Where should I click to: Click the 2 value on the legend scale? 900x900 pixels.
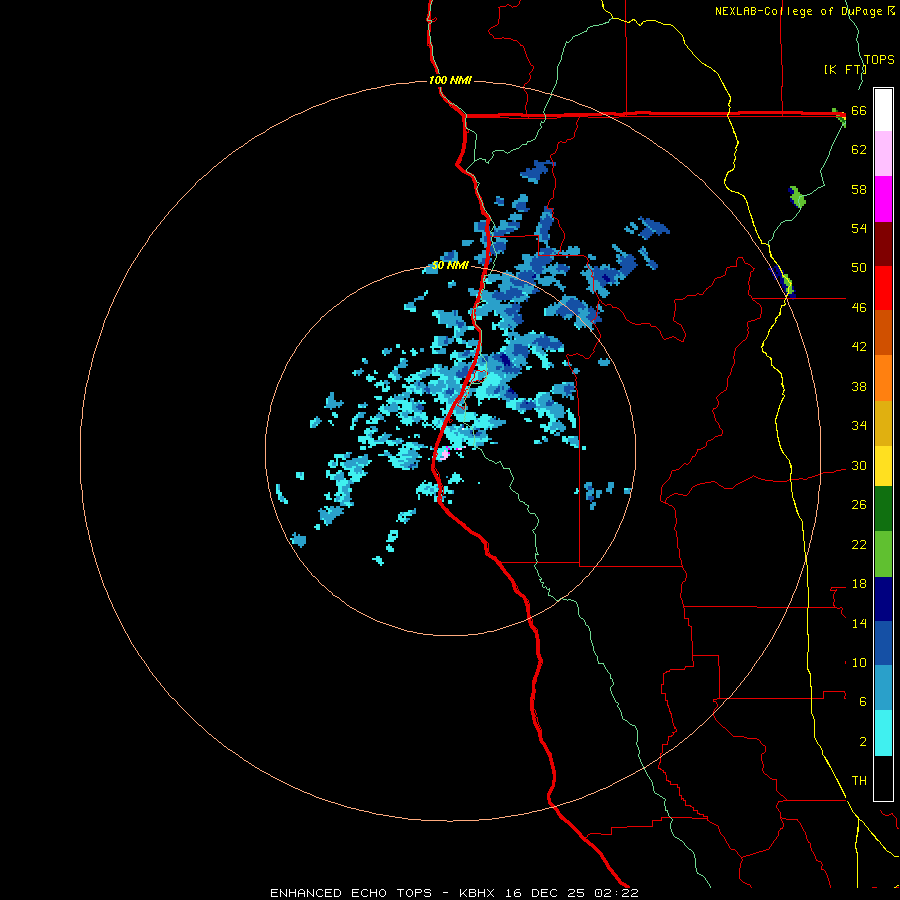pyautogui.click(x=863, y=742)
